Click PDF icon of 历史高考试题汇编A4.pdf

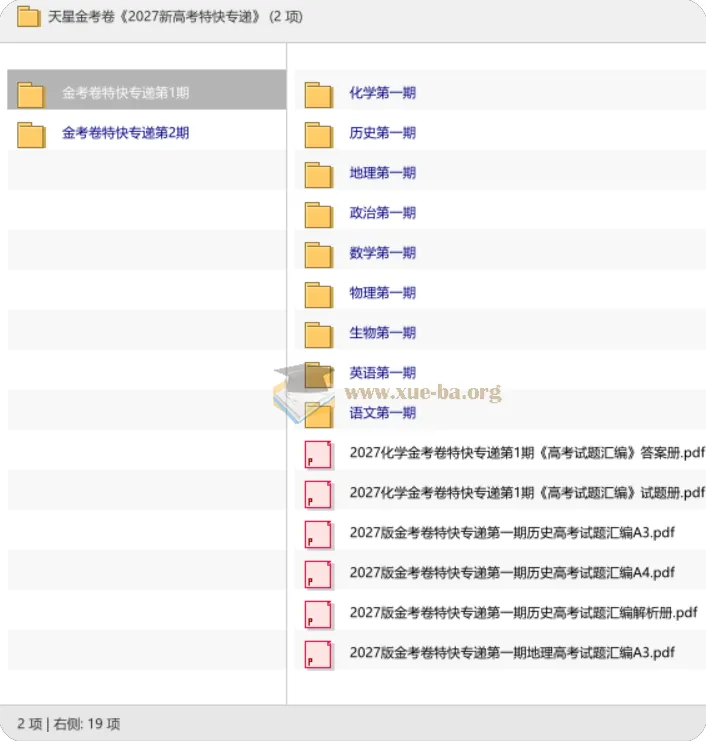tap(318, 575)
